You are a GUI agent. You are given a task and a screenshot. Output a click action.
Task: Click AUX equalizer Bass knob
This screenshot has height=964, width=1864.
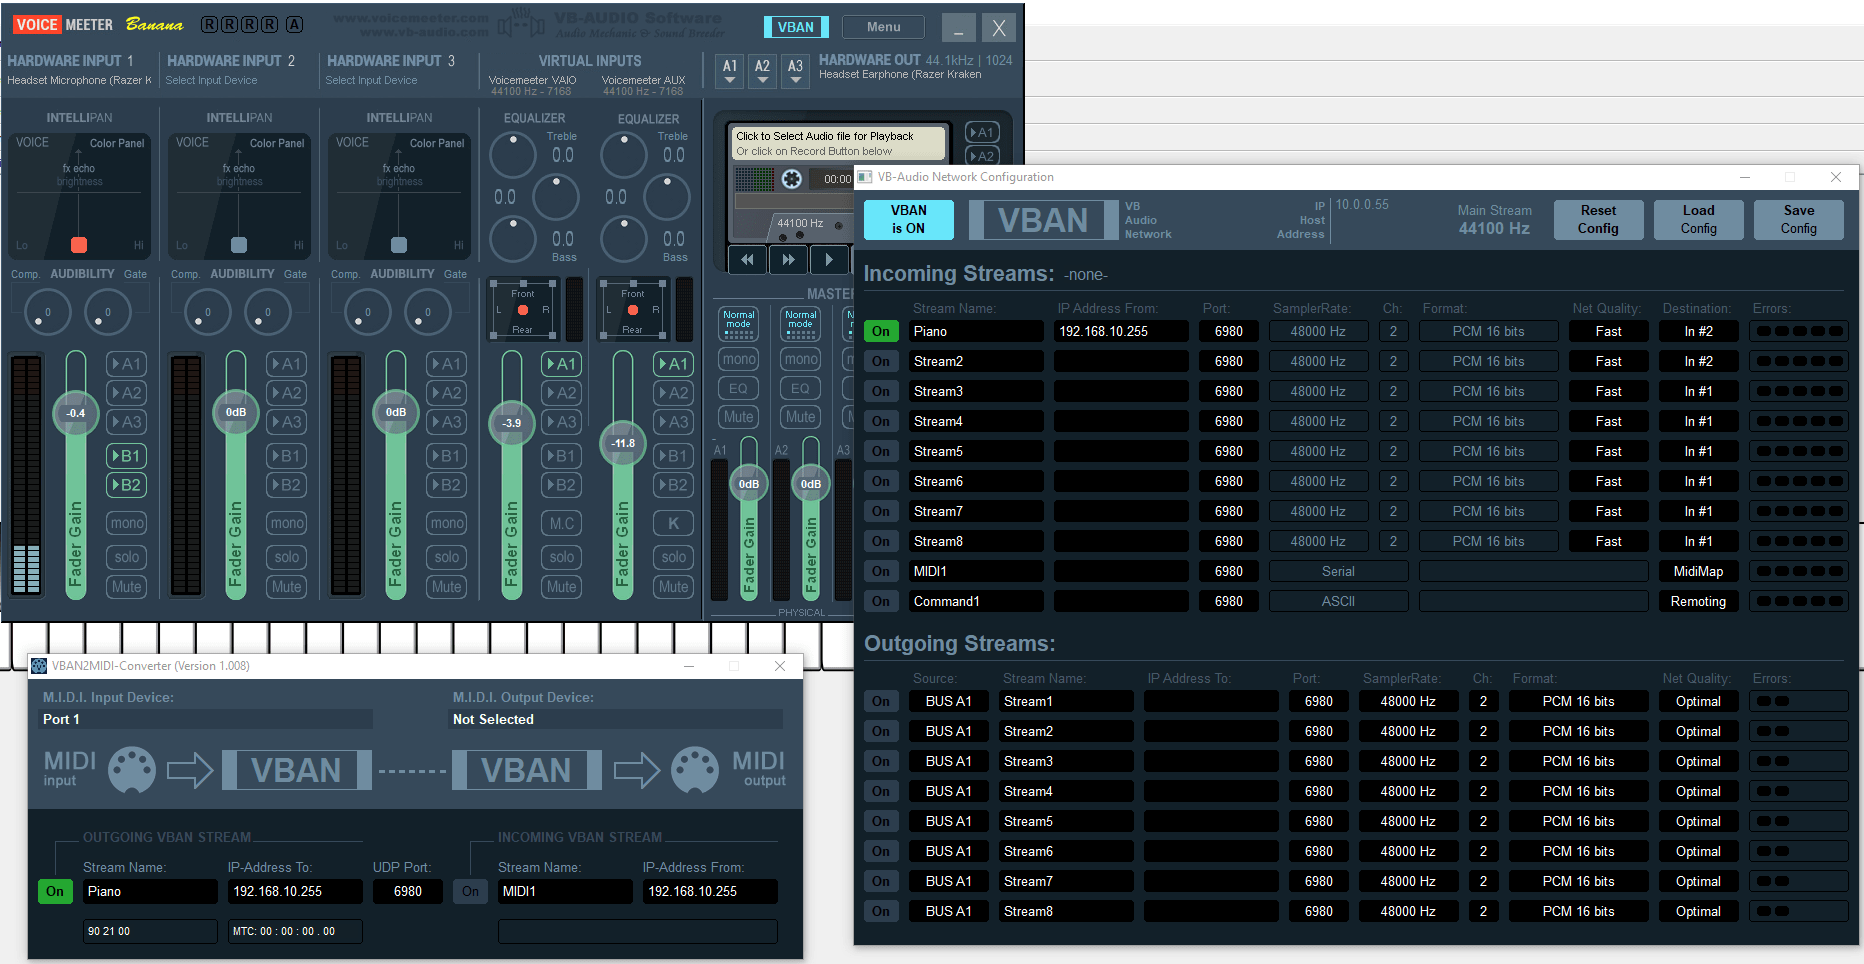[x=624, y=239]
